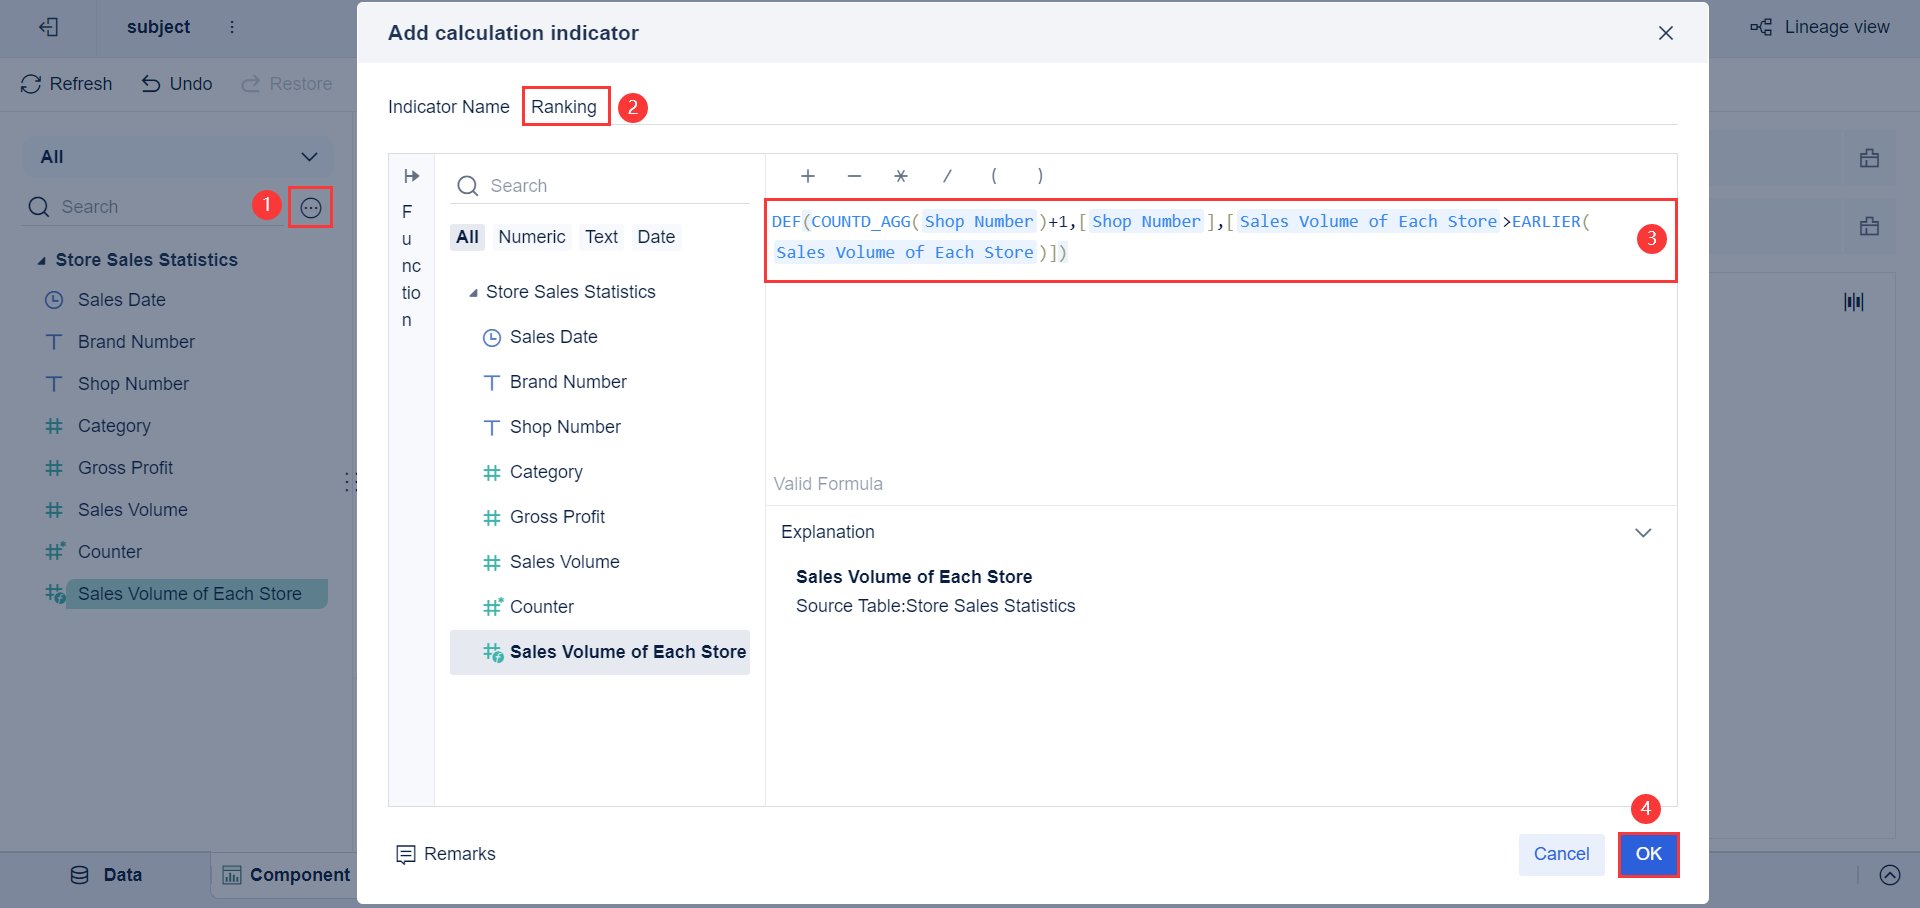The height and width of the screenshot is (908, 1920).
Task: Click the Remarks icon at the bottom
Action: click(x=406, y=855)
